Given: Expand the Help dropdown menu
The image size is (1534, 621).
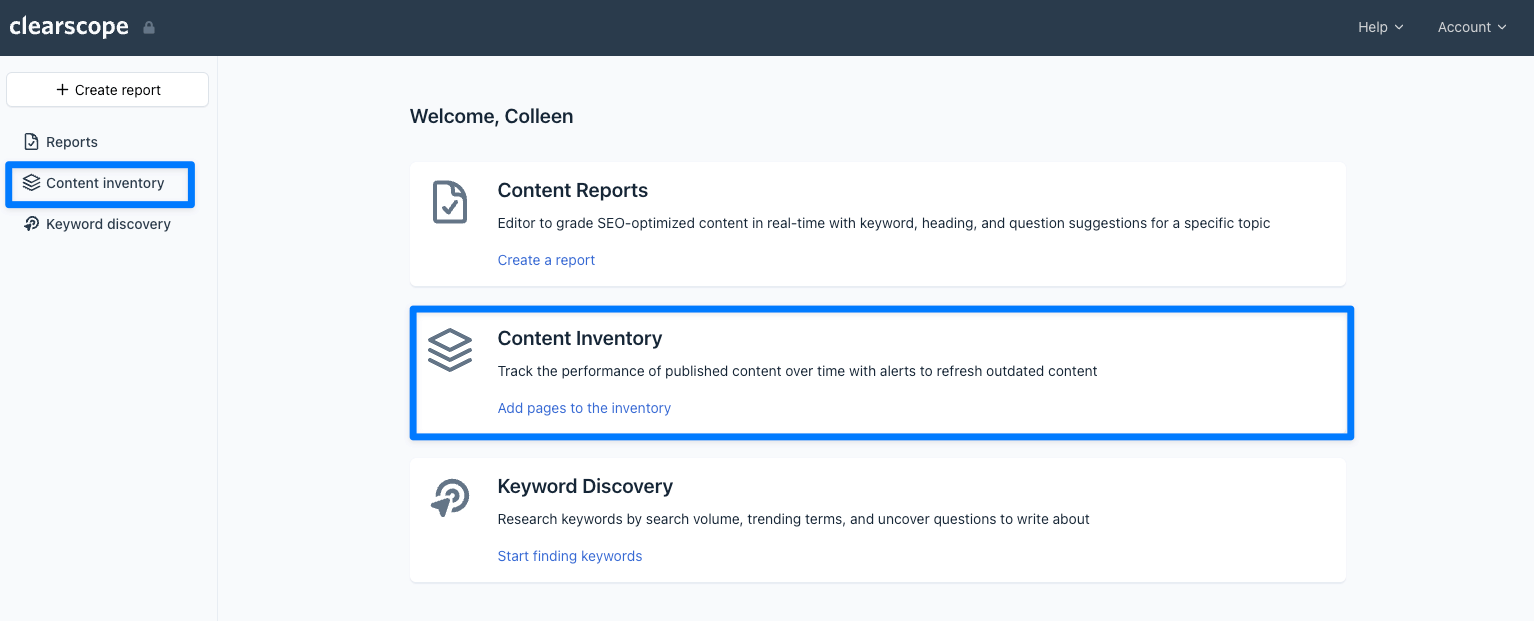Looking at the screenshot, I should [1380, 27].
